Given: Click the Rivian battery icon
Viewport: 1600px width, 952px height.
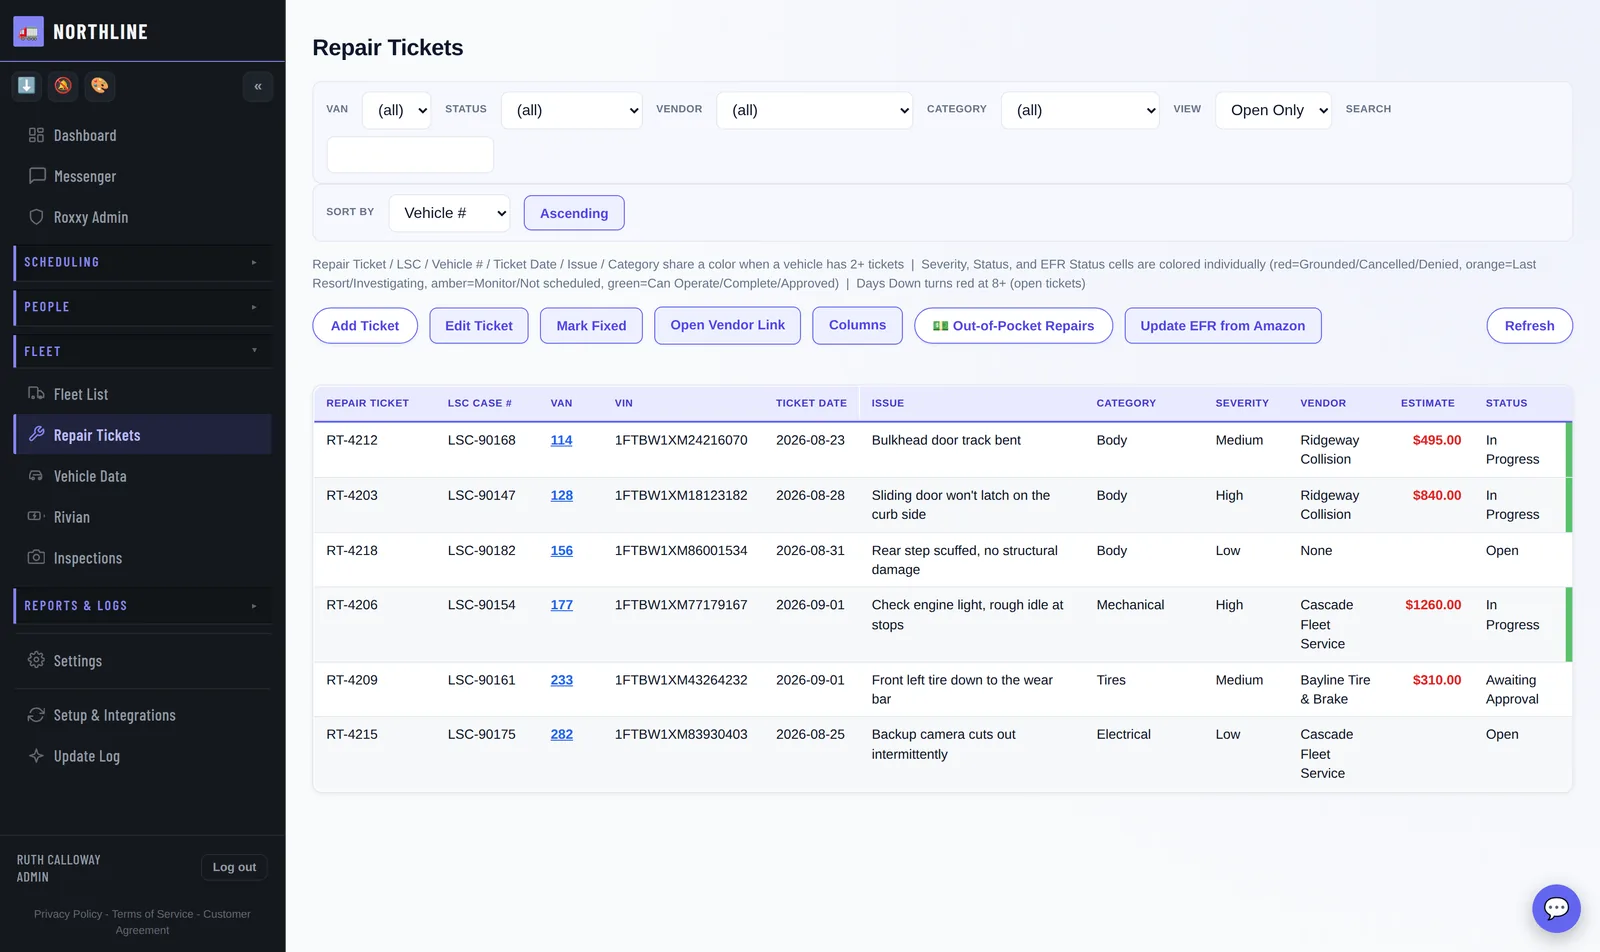Looking at the screenshot, I should tap(36, 517).
